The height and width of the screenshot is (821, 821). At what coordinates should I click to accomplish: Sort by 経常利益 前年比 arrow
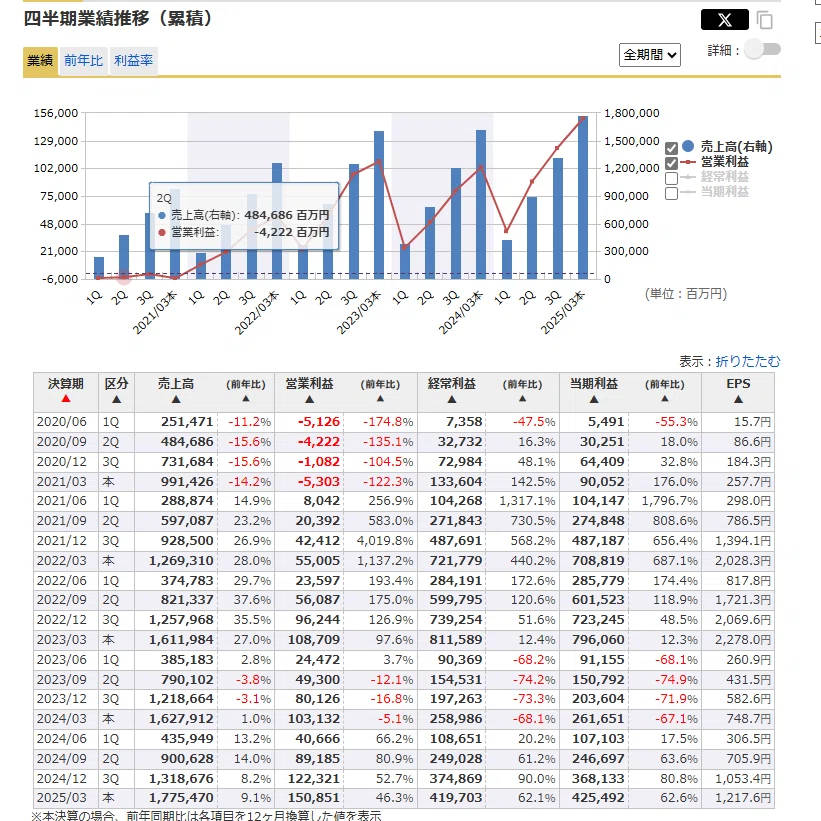[x=522, y=398]
